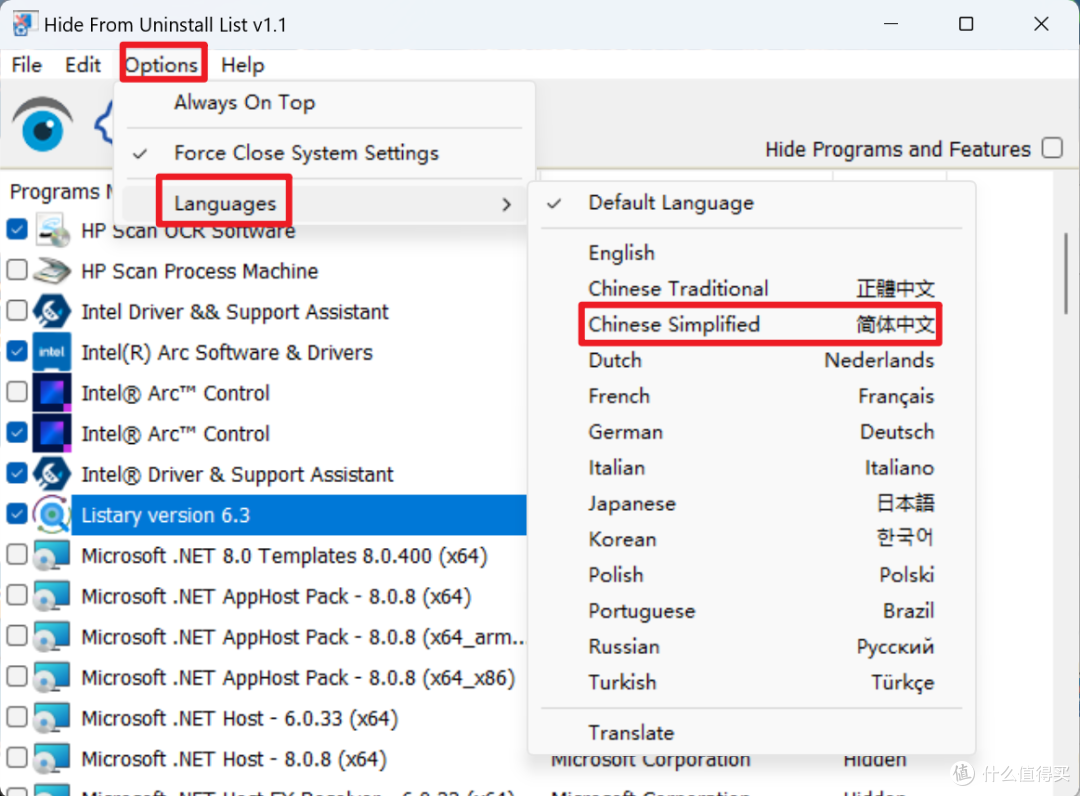Click the .NET 8.0 Templates installer icon
Viewport: 1080px width, 796px height.
(x=52, y=555)
